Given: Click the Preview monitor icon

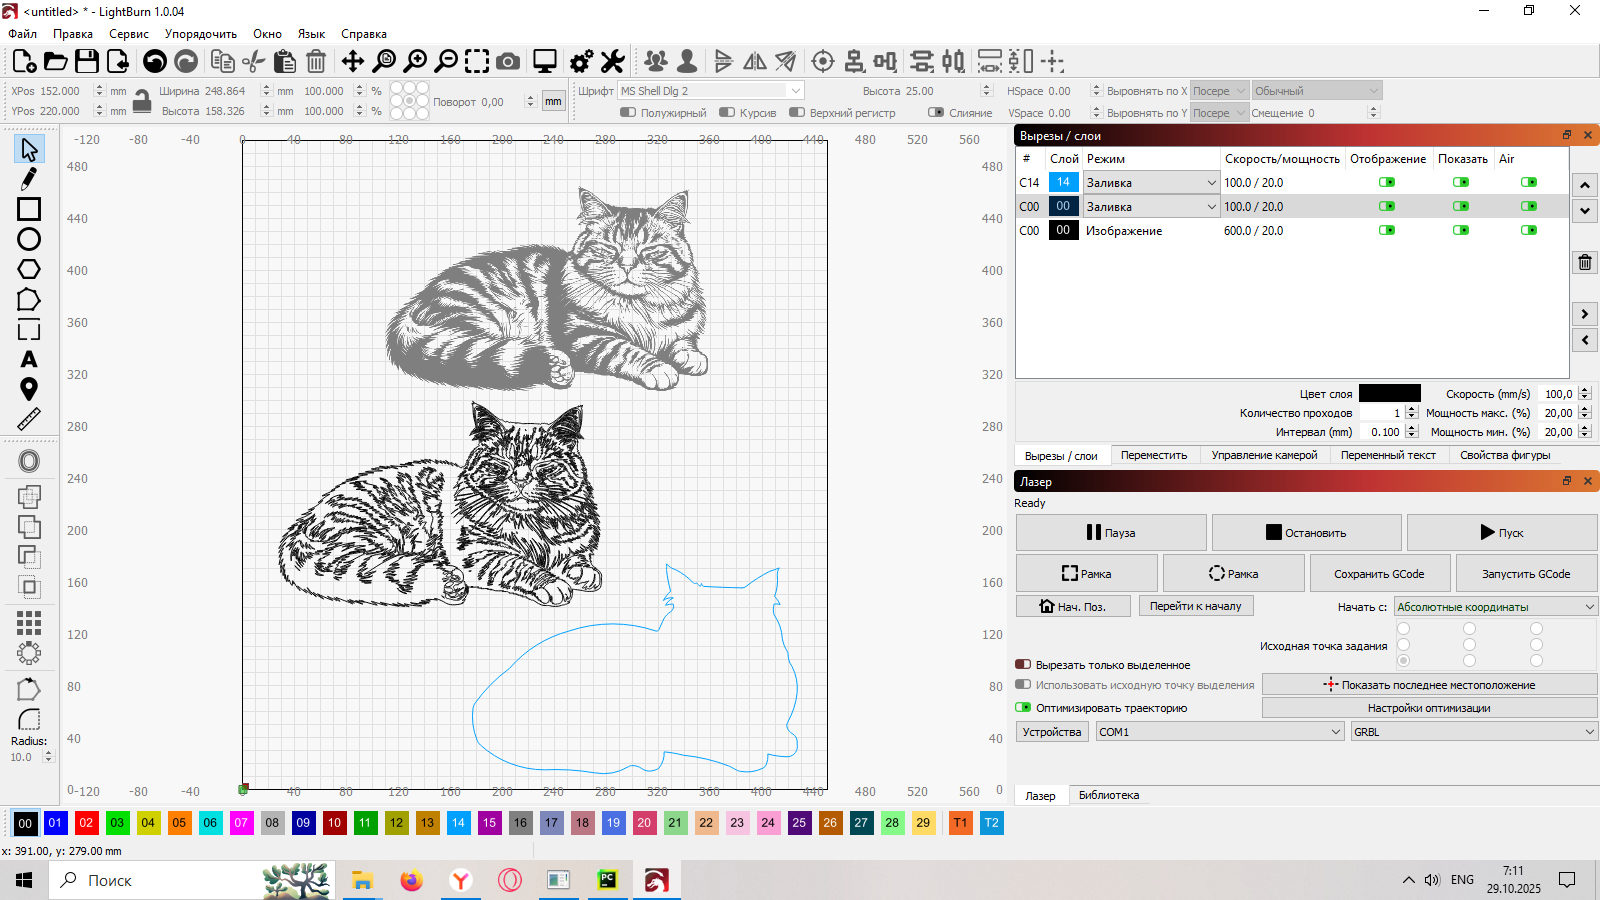Looking at the screenshot, I should pyautogui.click(x=545, y=62).
